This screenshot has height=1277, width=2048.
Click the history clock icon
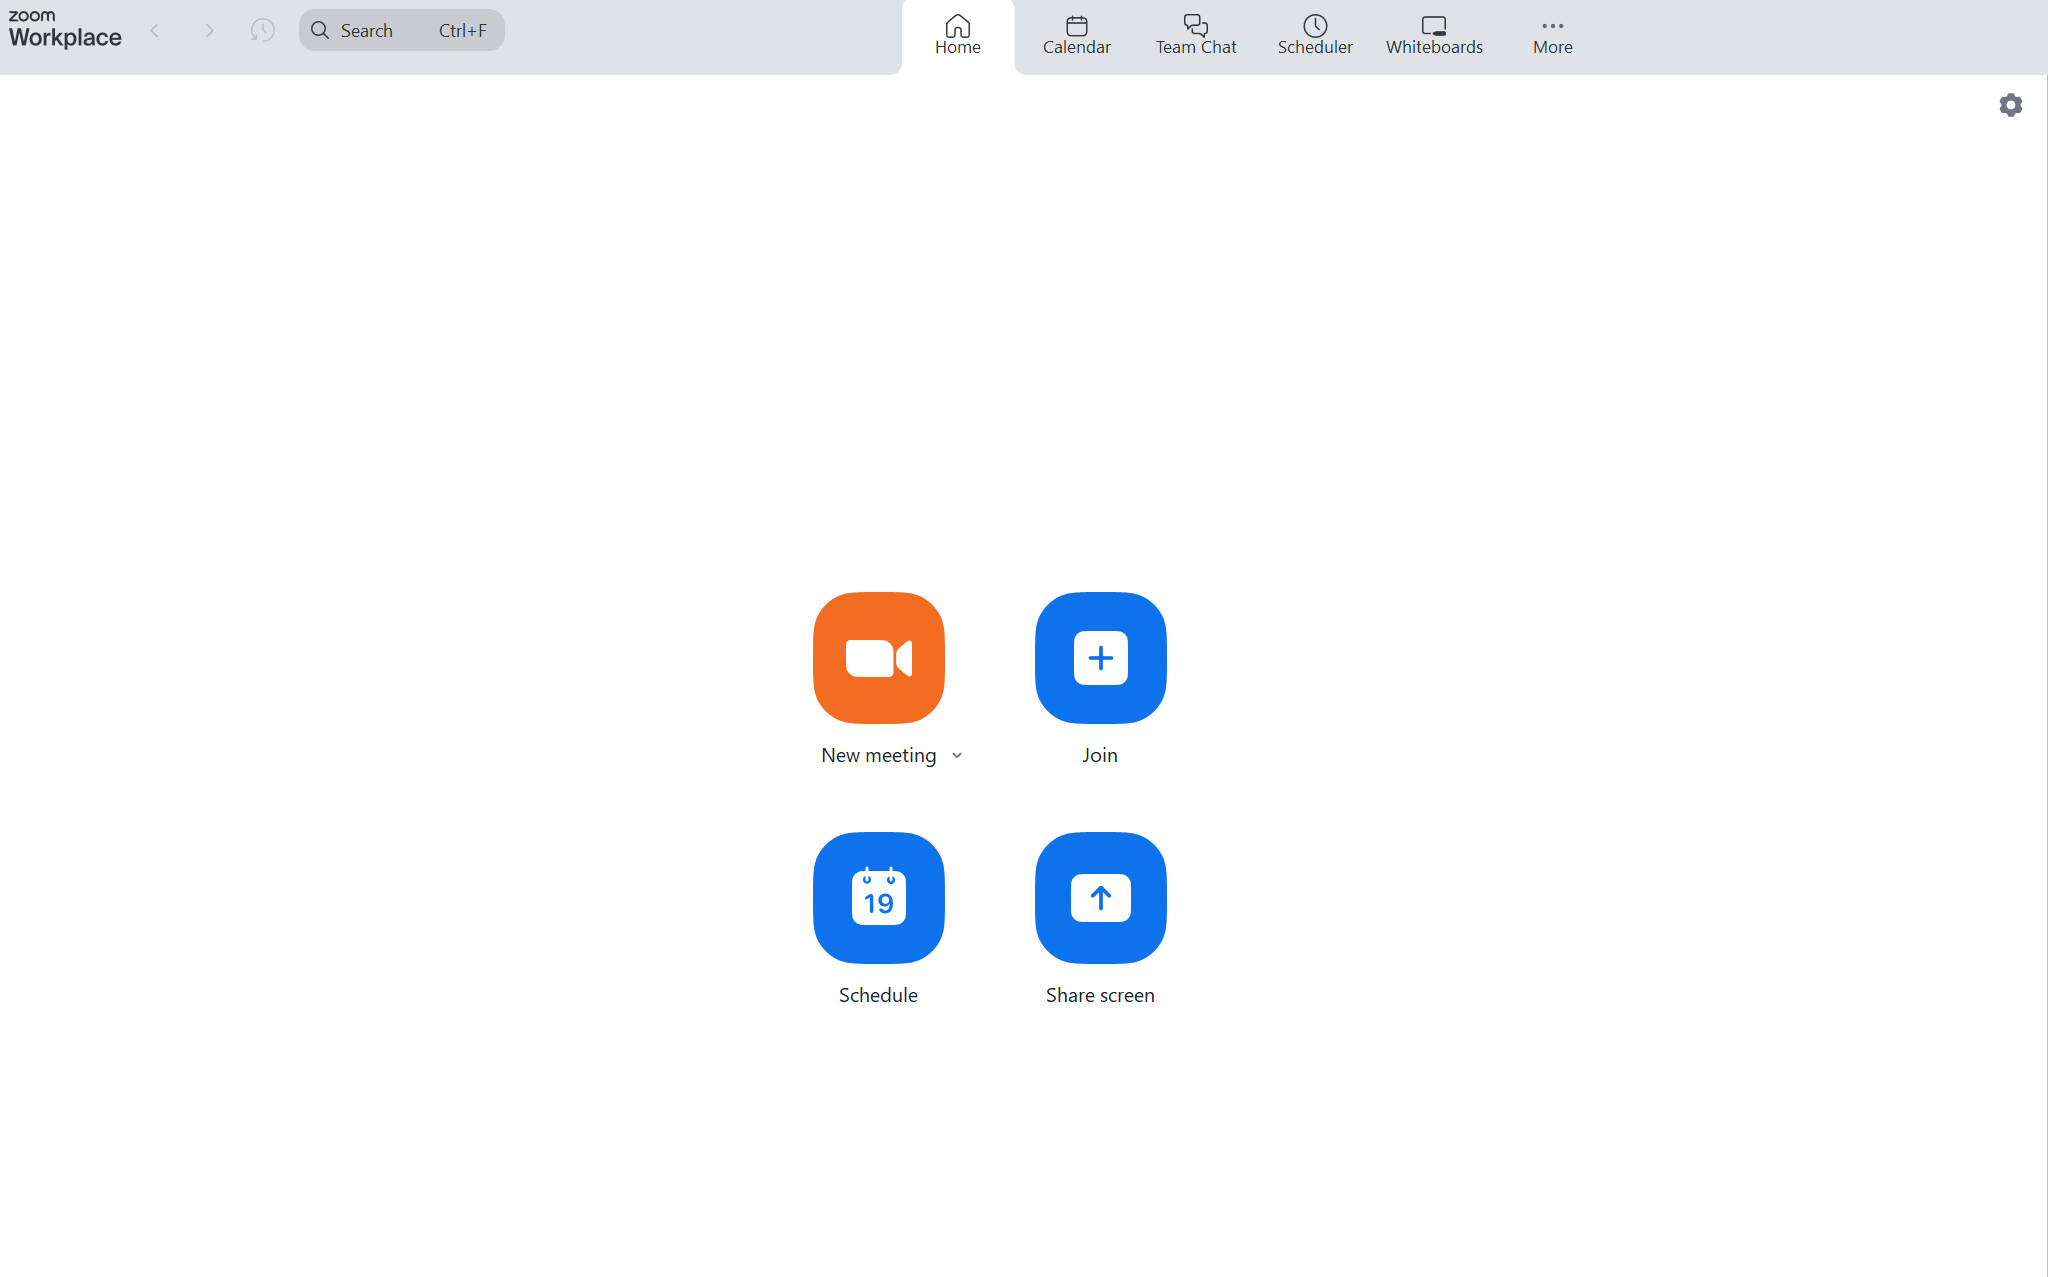point(262,31)
